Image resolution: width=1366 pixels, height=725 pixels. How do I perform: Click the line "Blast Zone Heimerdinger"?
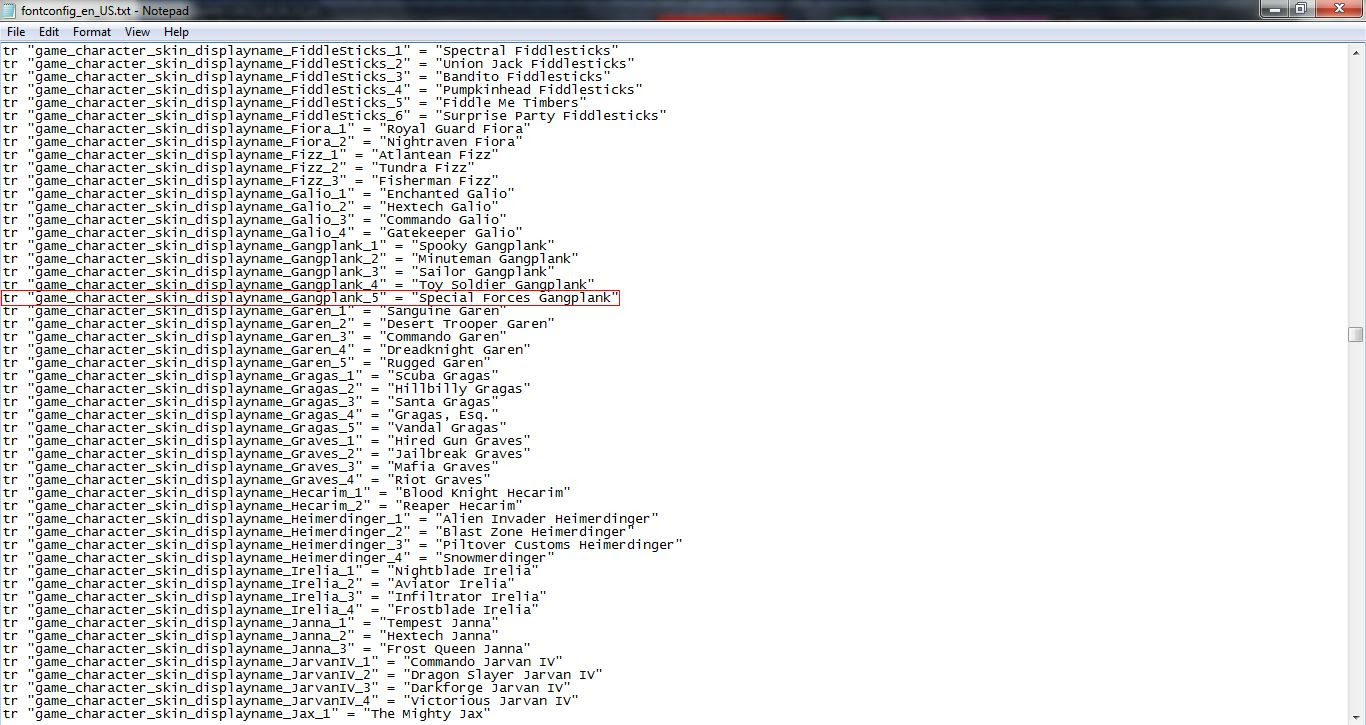tap(319, 531)
